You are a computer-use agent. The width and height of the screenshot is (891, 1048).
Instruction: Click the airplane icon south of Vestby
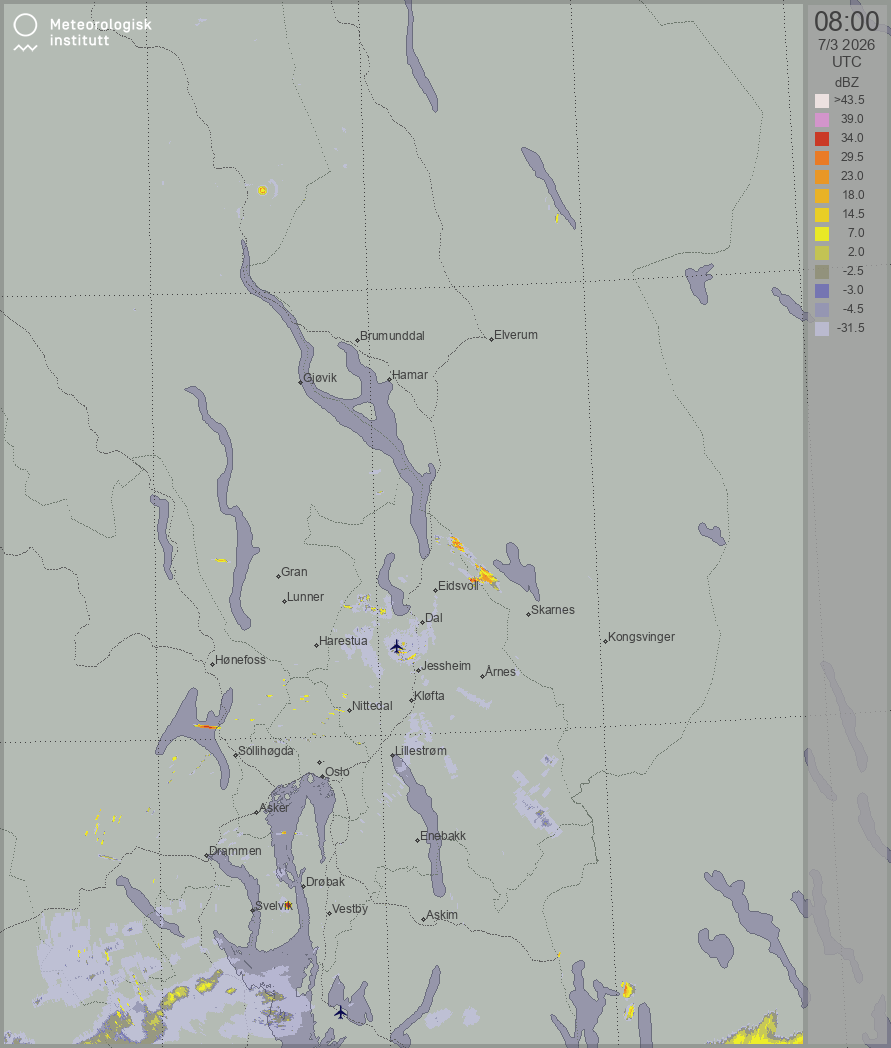[341, 1012]
